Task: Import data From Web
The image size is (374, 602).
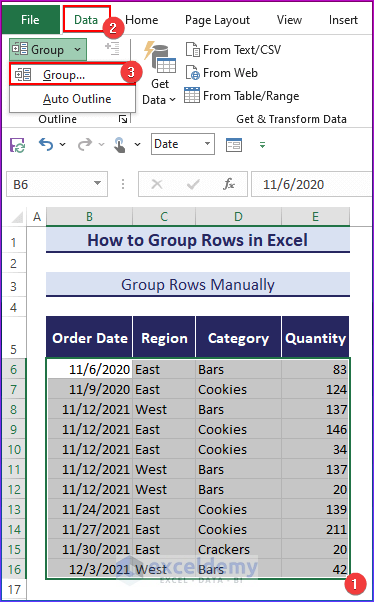Action: 222,73
